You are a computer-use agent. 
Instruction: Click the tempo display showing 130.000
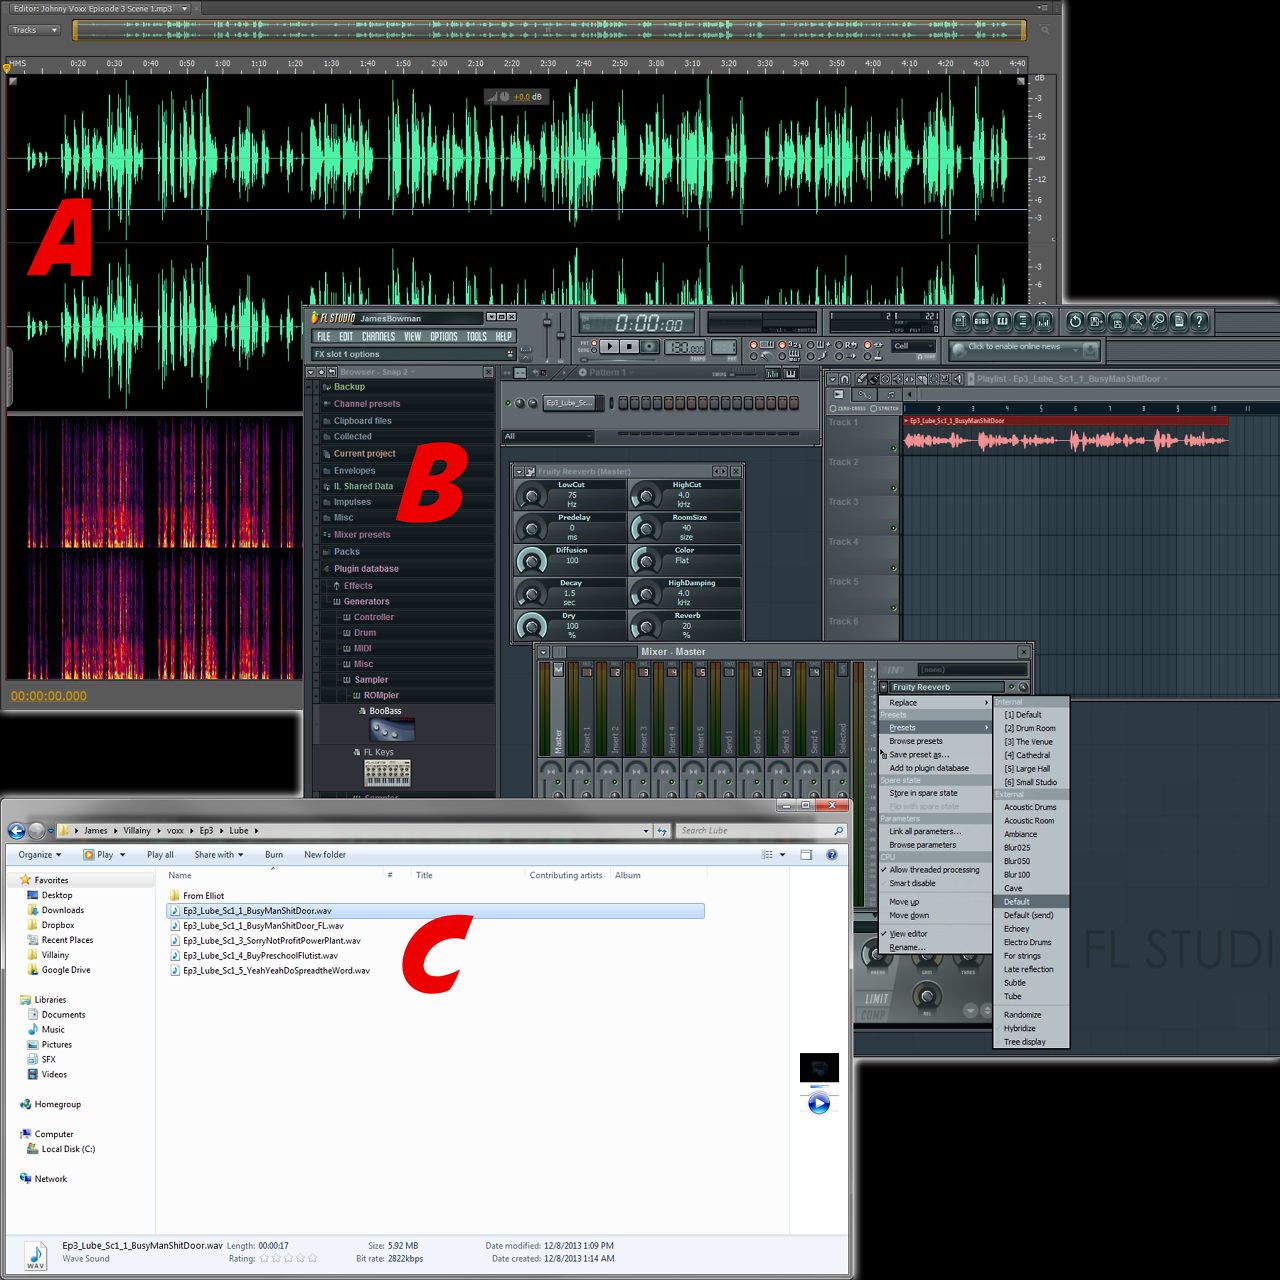click(686, 347)
